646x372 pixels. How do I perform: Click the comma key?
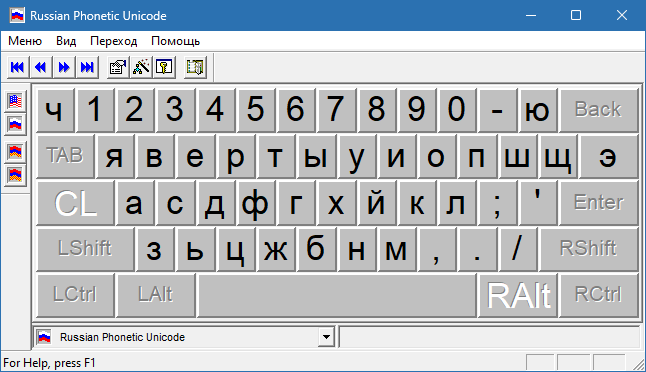[x=437, y=249]
